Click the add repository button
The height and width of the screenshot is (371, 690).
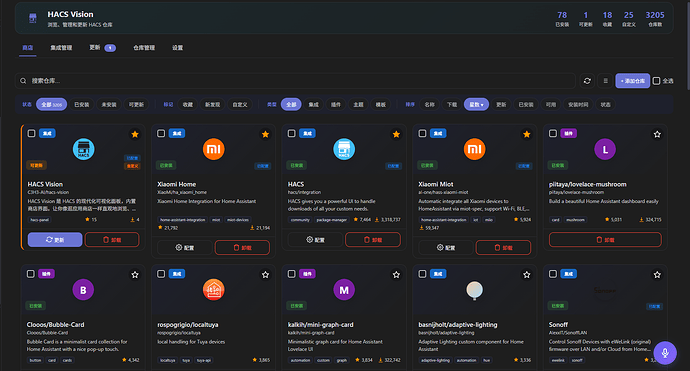(632, 81)
